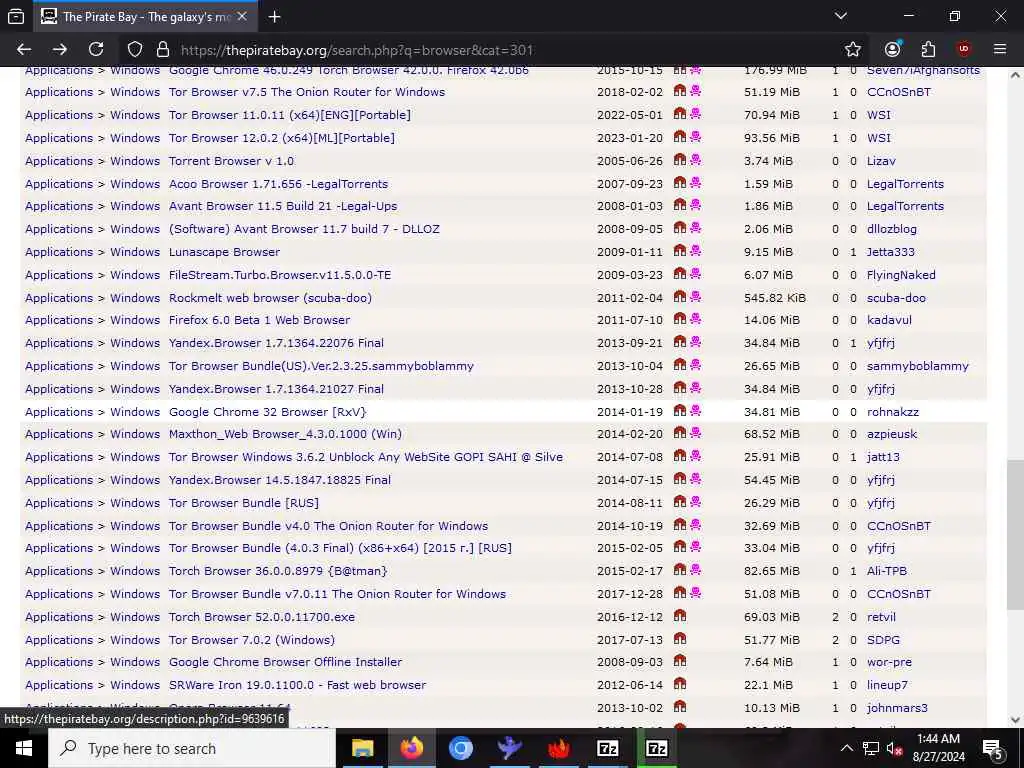Click the muted volume tray icon
This screenshot has width=1024, height=768.
pos(894,749)
